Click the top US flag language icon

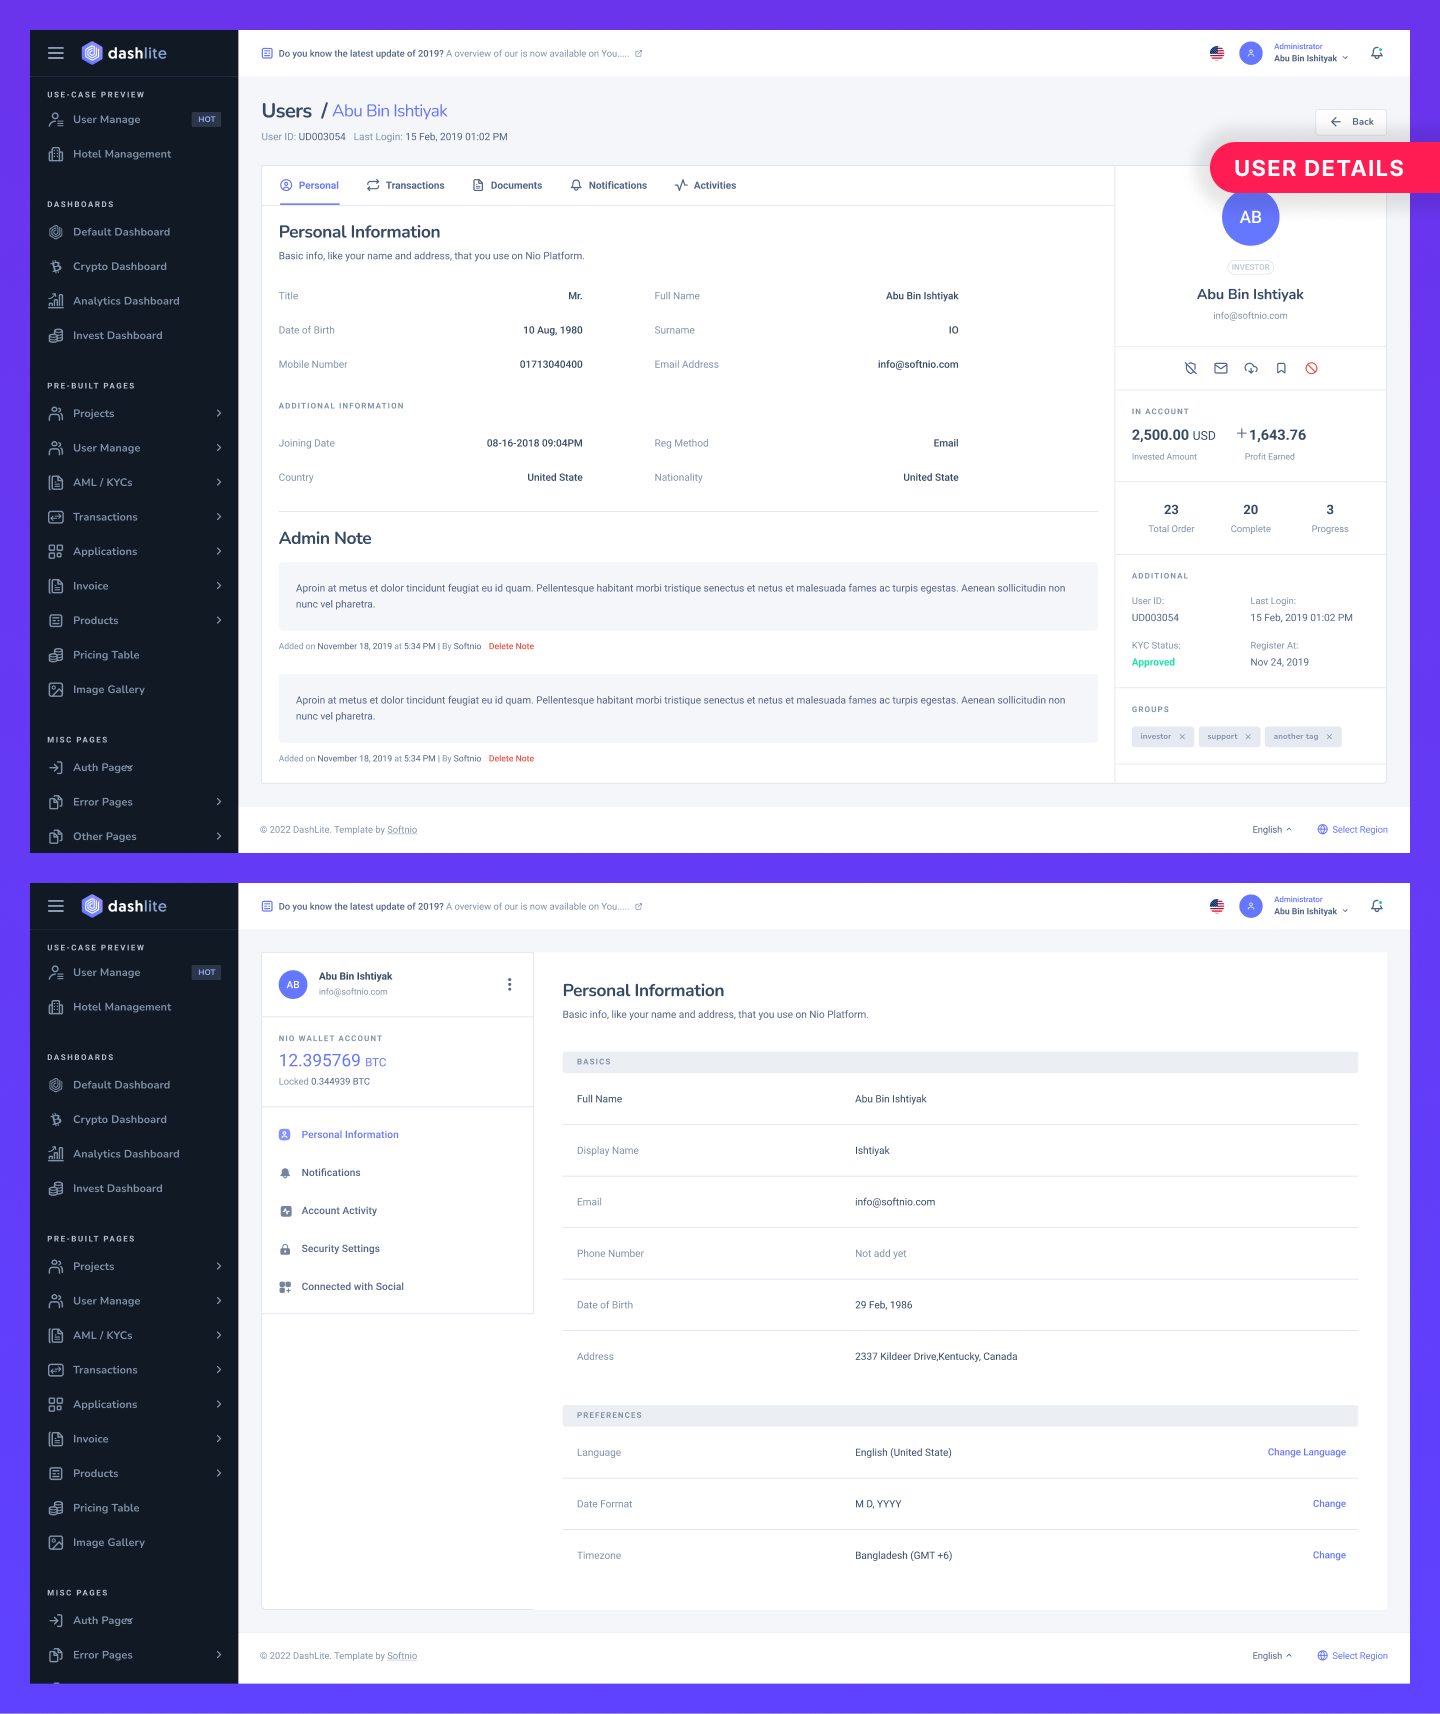(x=1217, y=53)
